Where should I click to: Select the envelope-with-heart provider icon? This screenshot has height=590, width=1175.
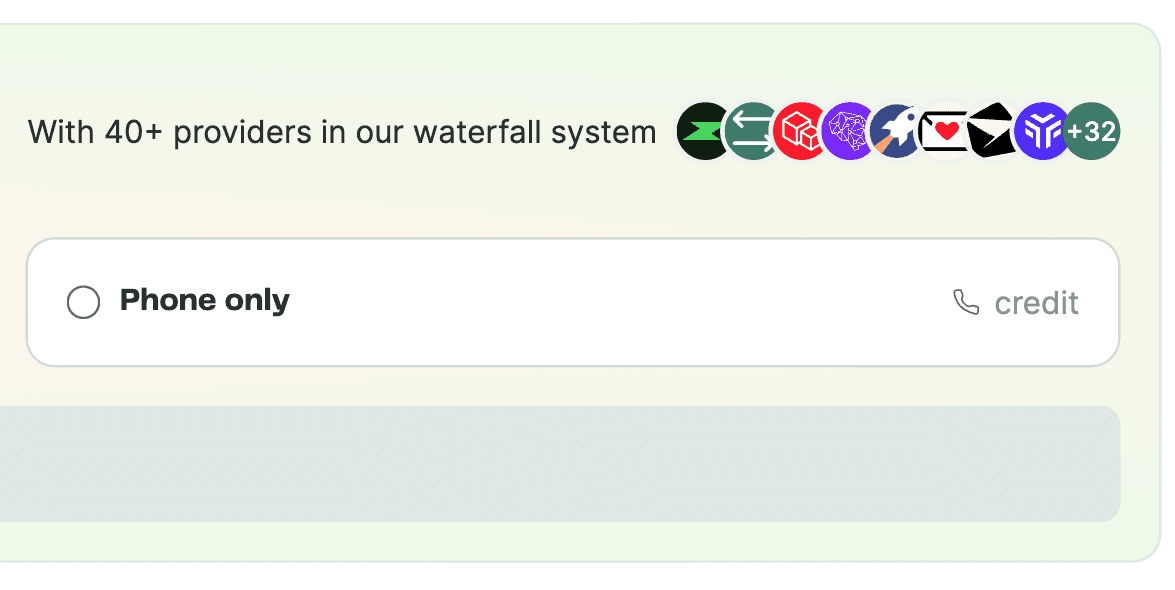coord(943,131)
